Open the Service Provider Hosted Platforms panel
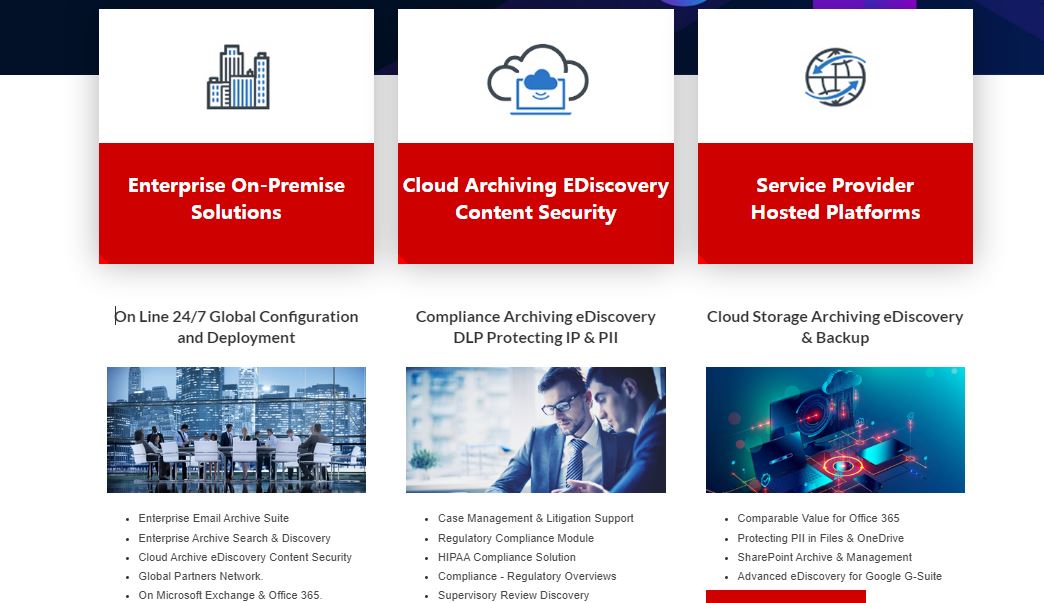Viewport: 1044px width, 603px height. click(835, 198)
